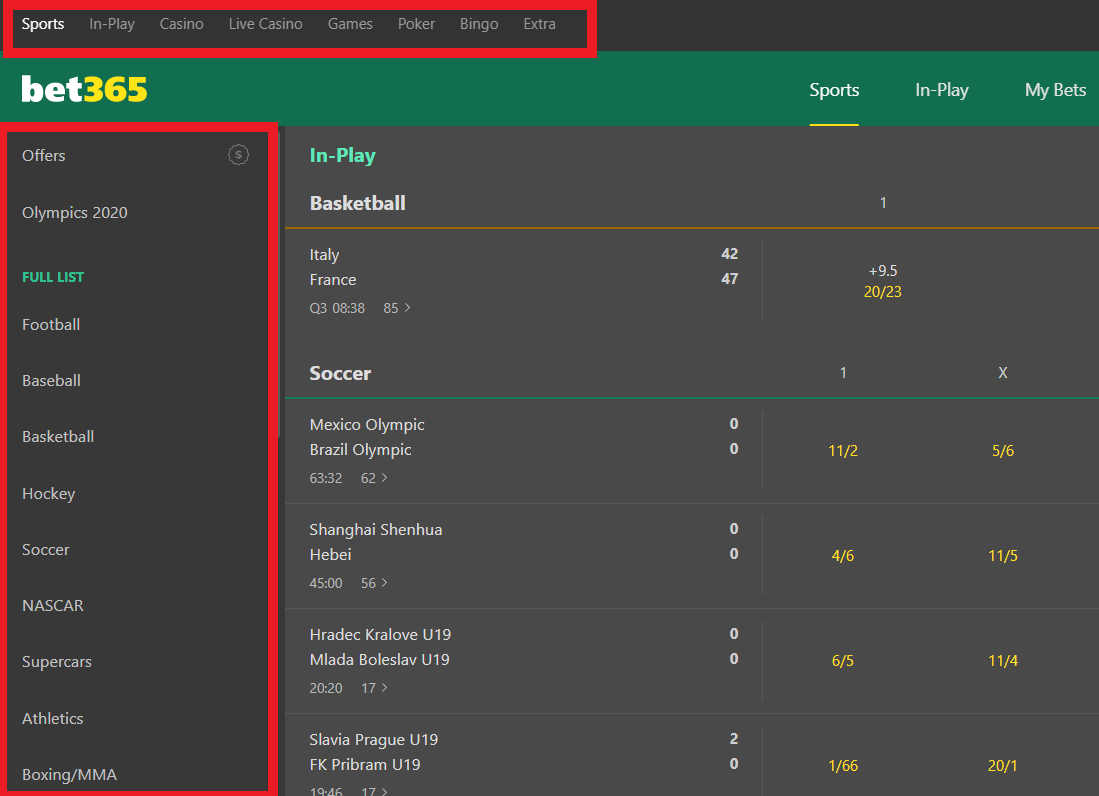Image resolution: width=1099 pixels, height=796 pixels.
Task: Go to Casino in the top bar
Action: click(182, 24)
